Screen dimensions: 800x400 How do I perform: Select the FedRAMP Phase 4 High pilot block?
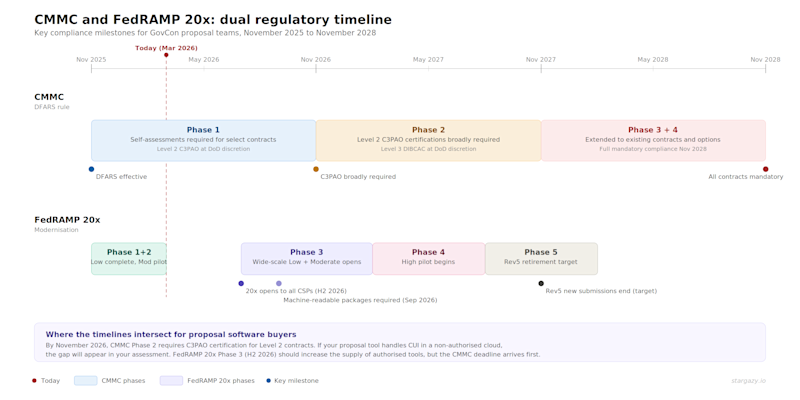tap(429, 259)
